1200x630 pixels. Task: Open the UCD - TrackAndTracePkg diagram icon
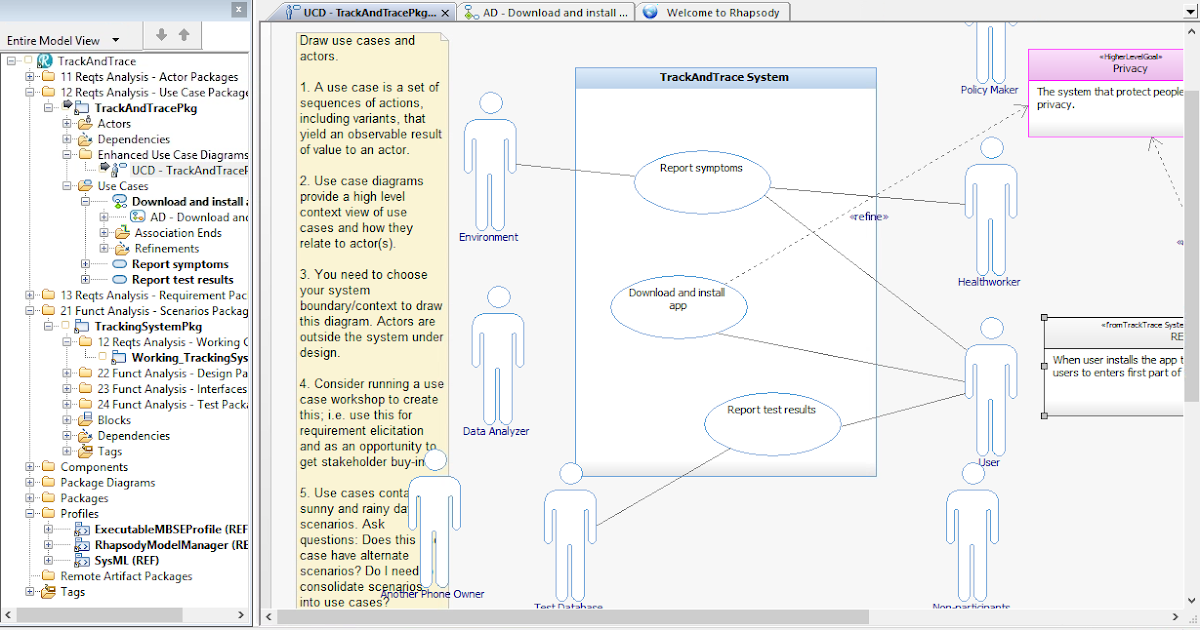pos(117,170)
